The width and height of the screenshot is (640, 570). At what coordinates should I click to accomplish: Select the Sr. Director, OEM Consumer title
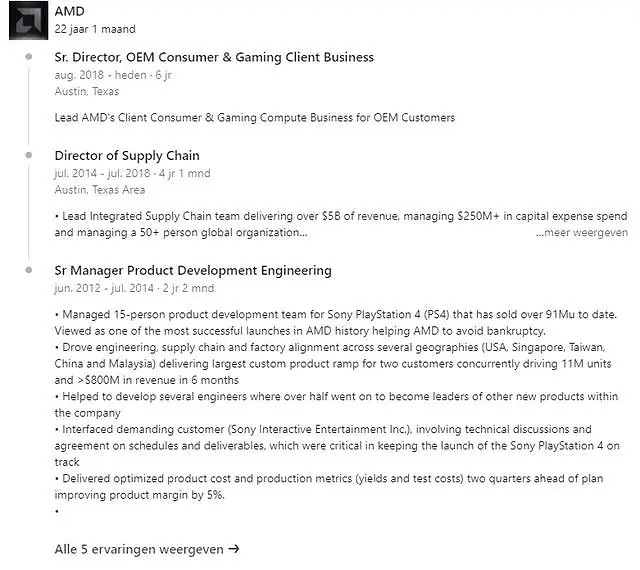tap(214, 57)
